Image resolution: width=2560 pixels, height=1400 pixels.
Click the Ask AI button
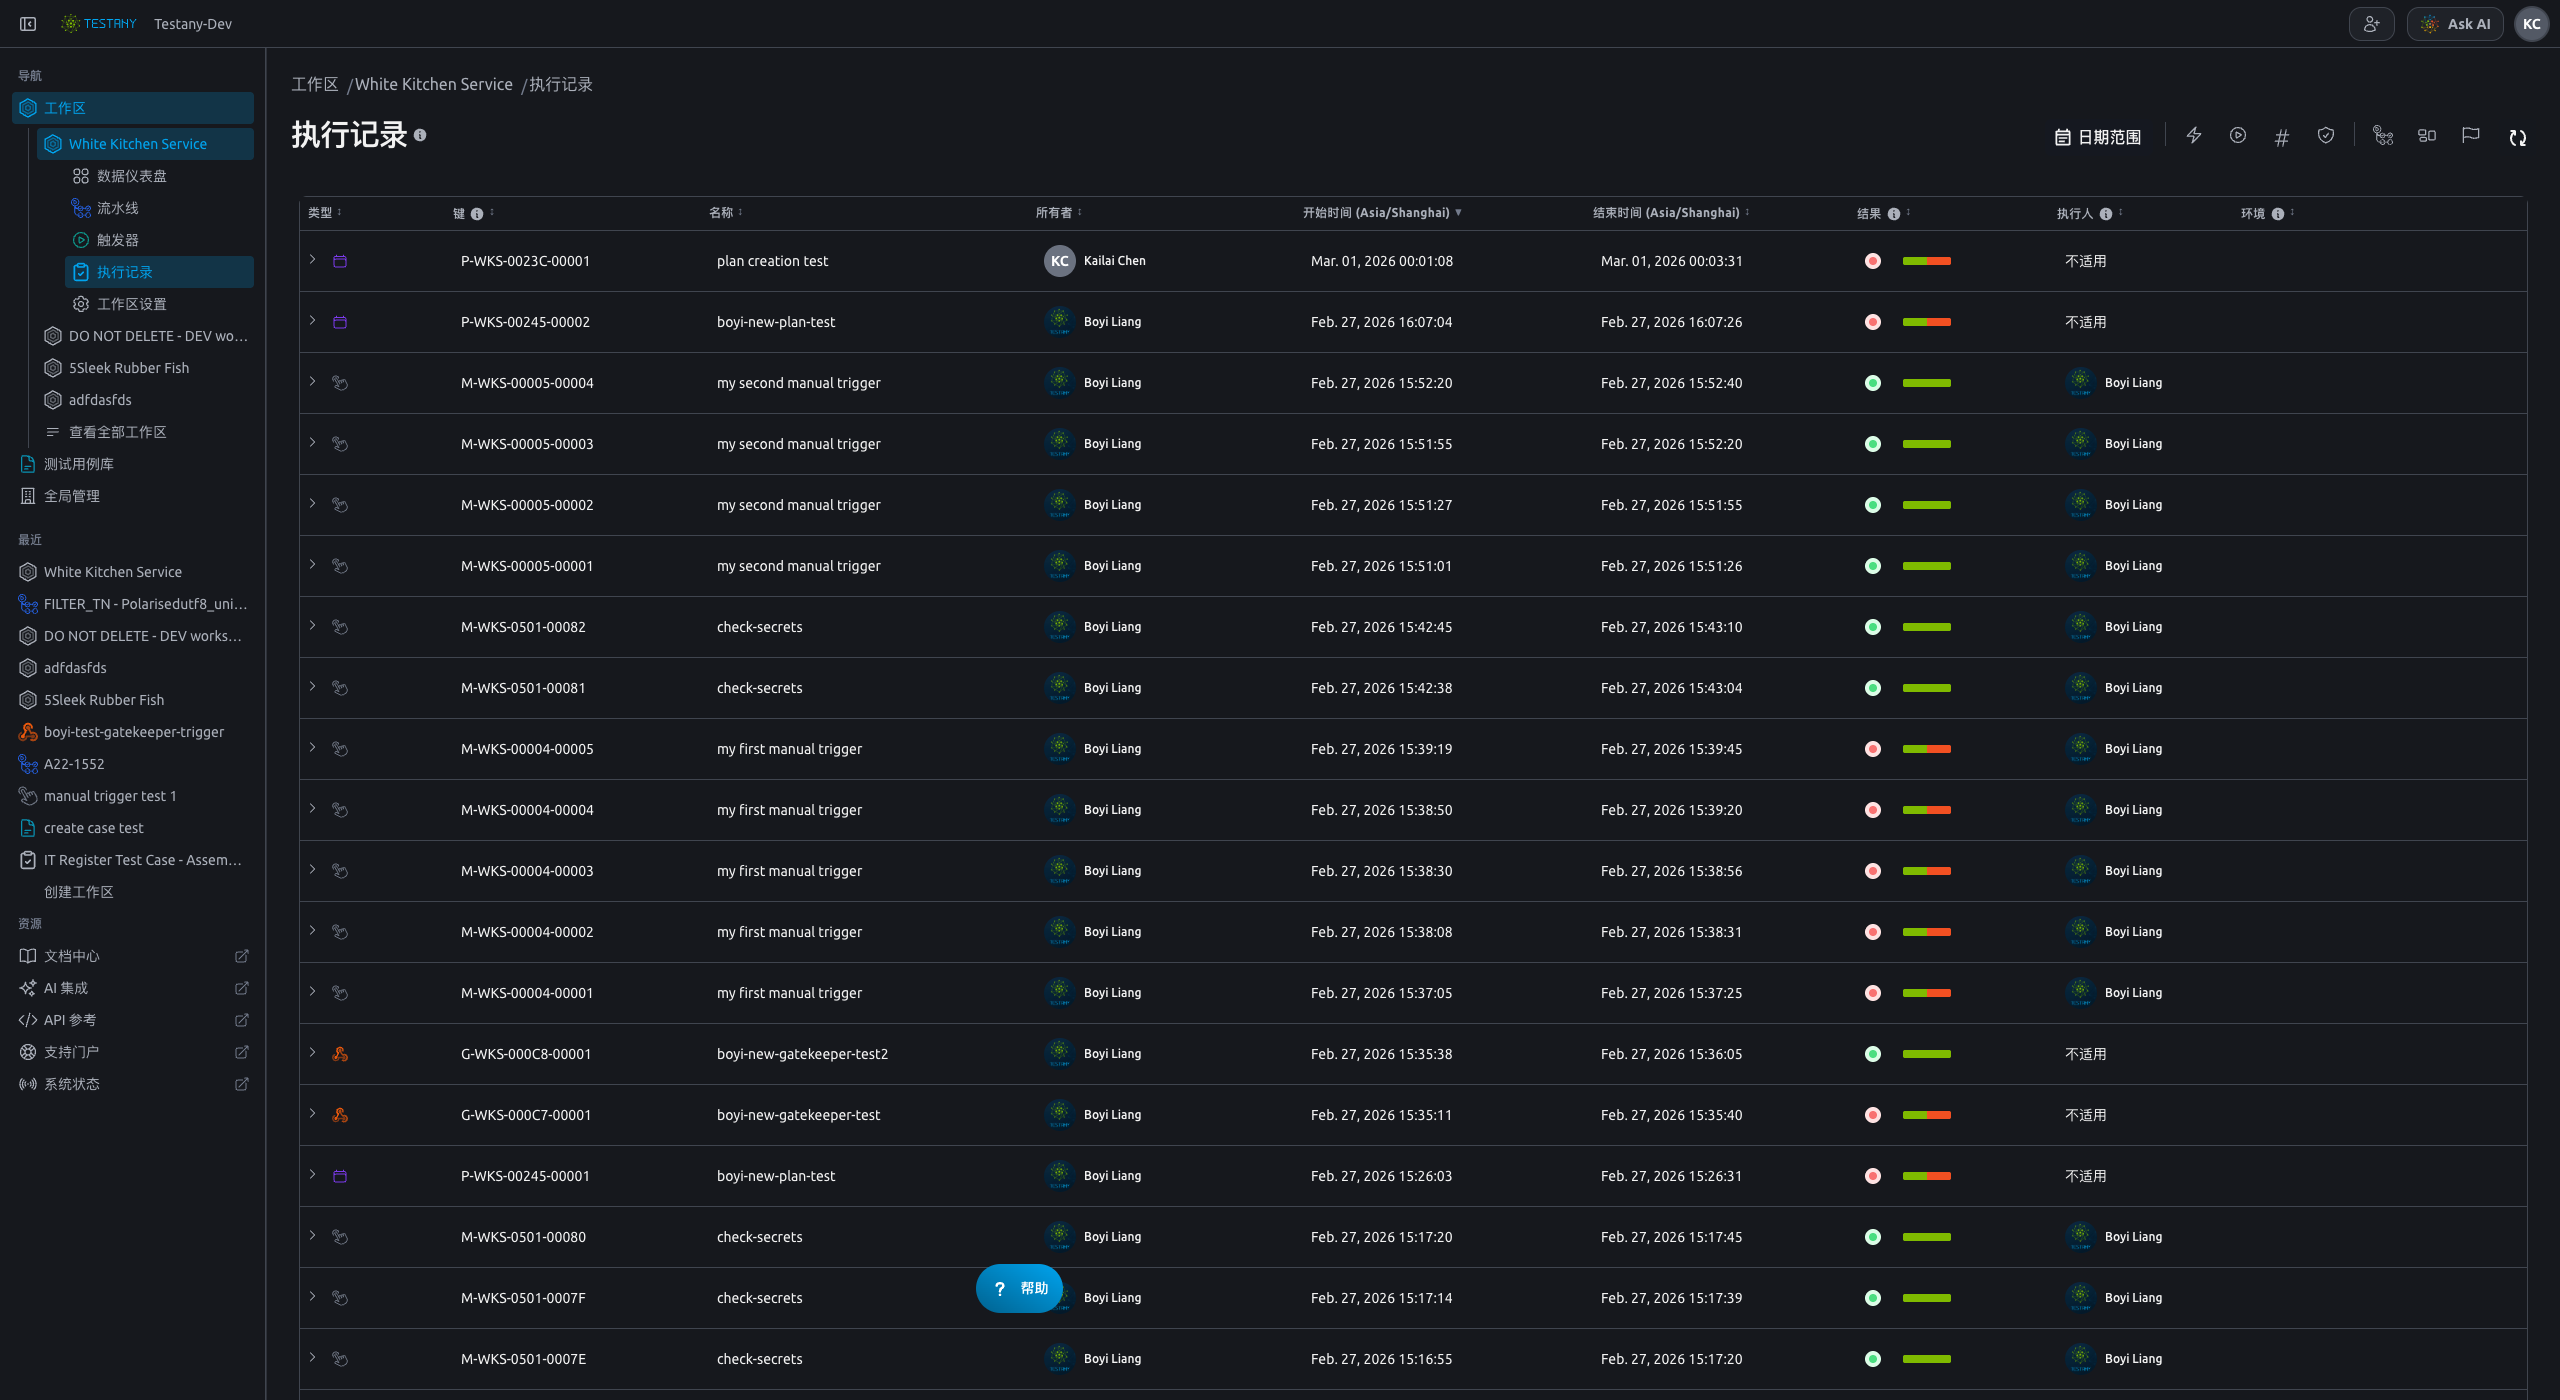[x=2455, y=24]
